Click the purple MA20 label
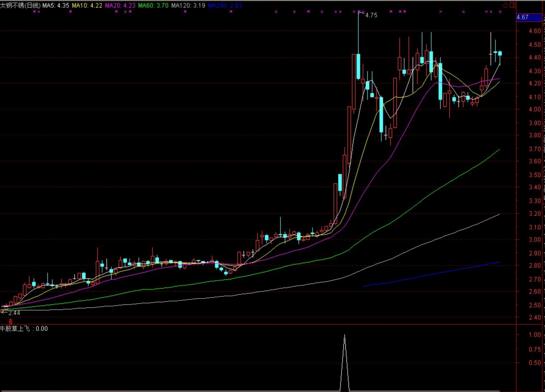The image size is (545, 392). [120, 6]
